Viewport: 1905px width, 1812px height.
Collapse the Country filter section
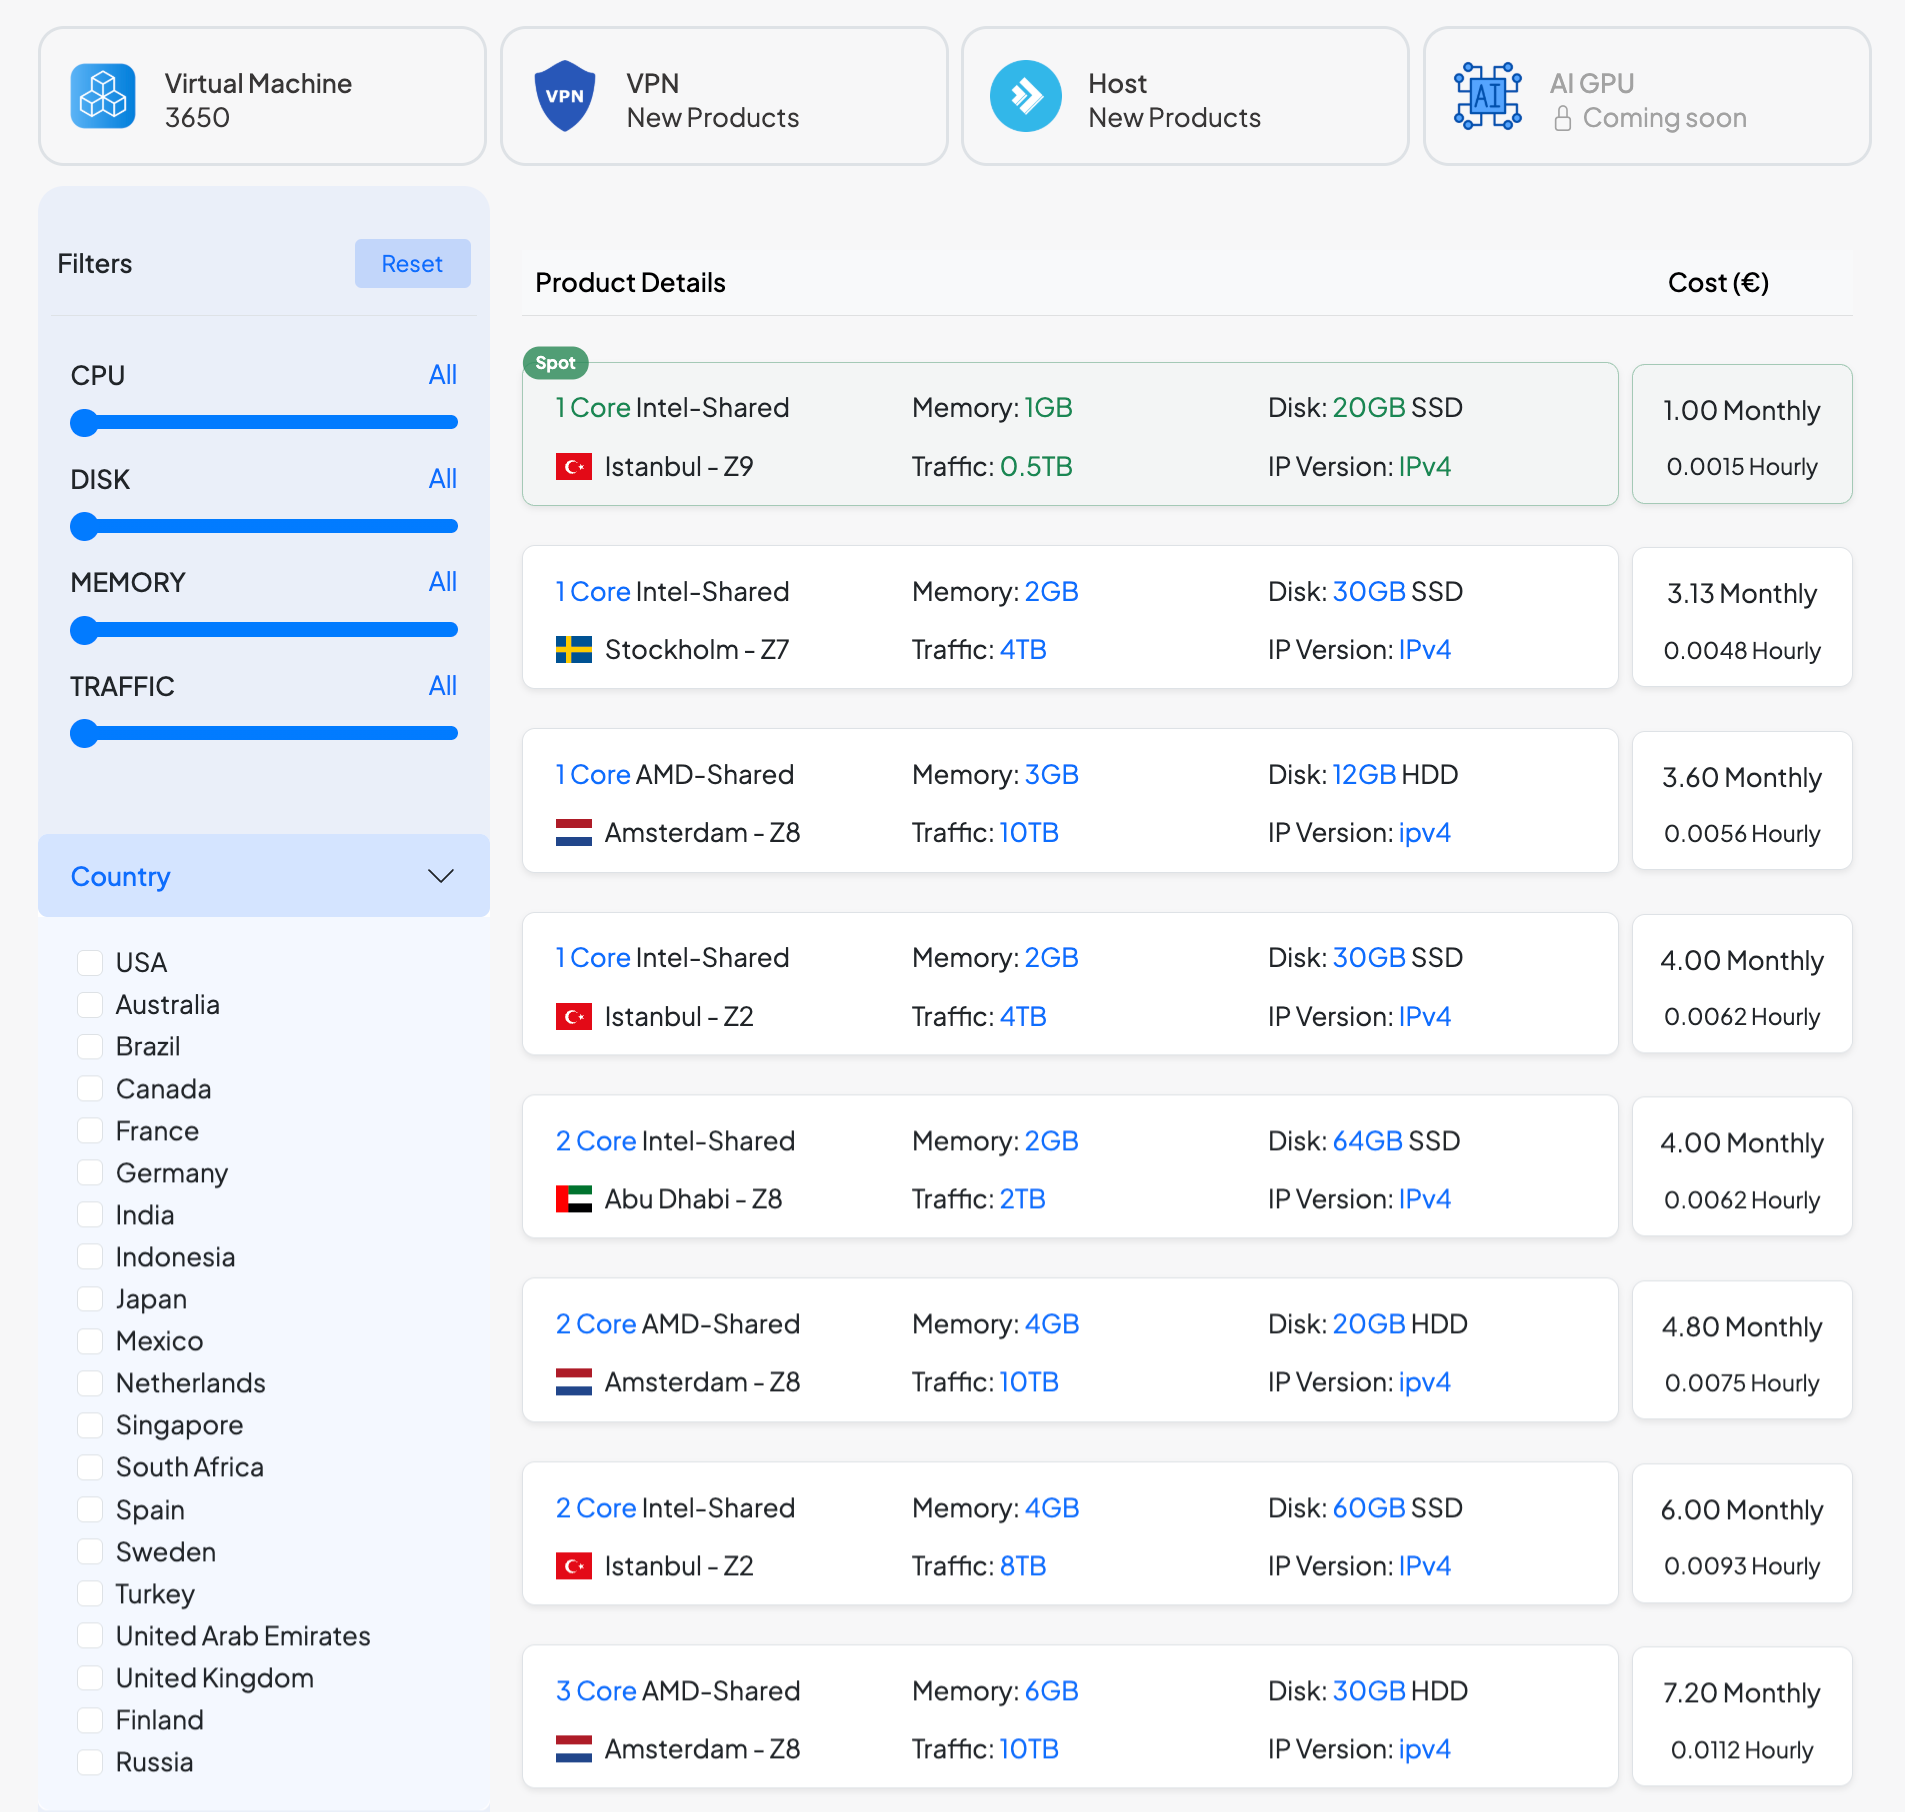coord(440,876)
